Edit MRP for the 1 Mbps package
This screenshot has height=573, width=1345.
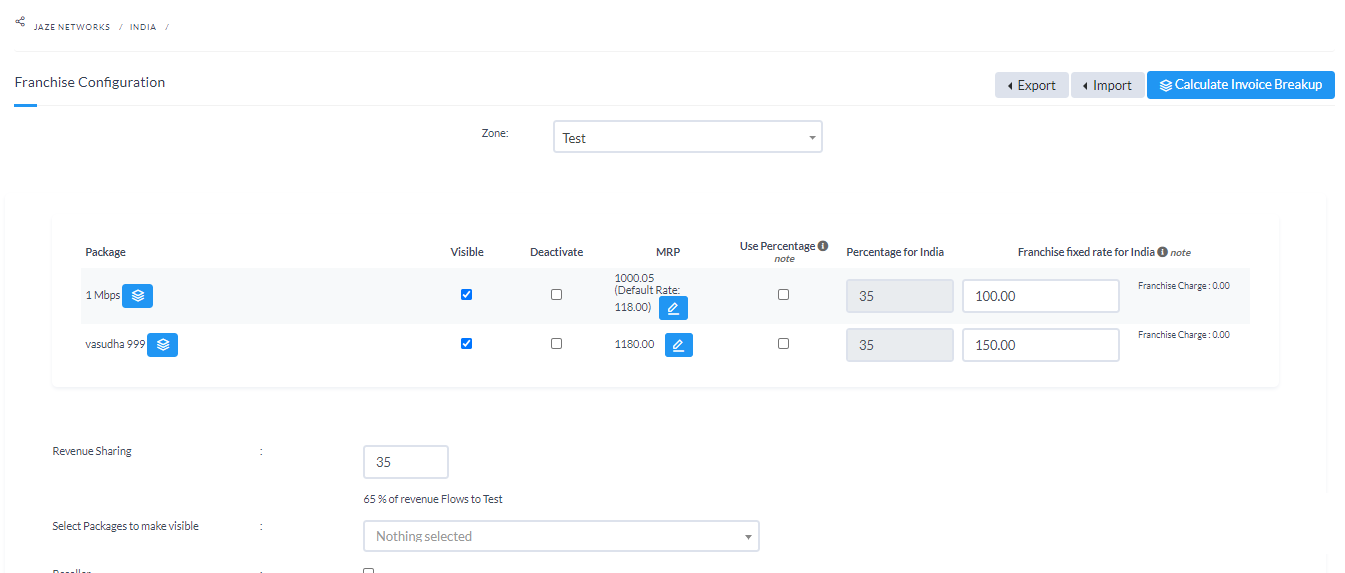coord(673,308)
